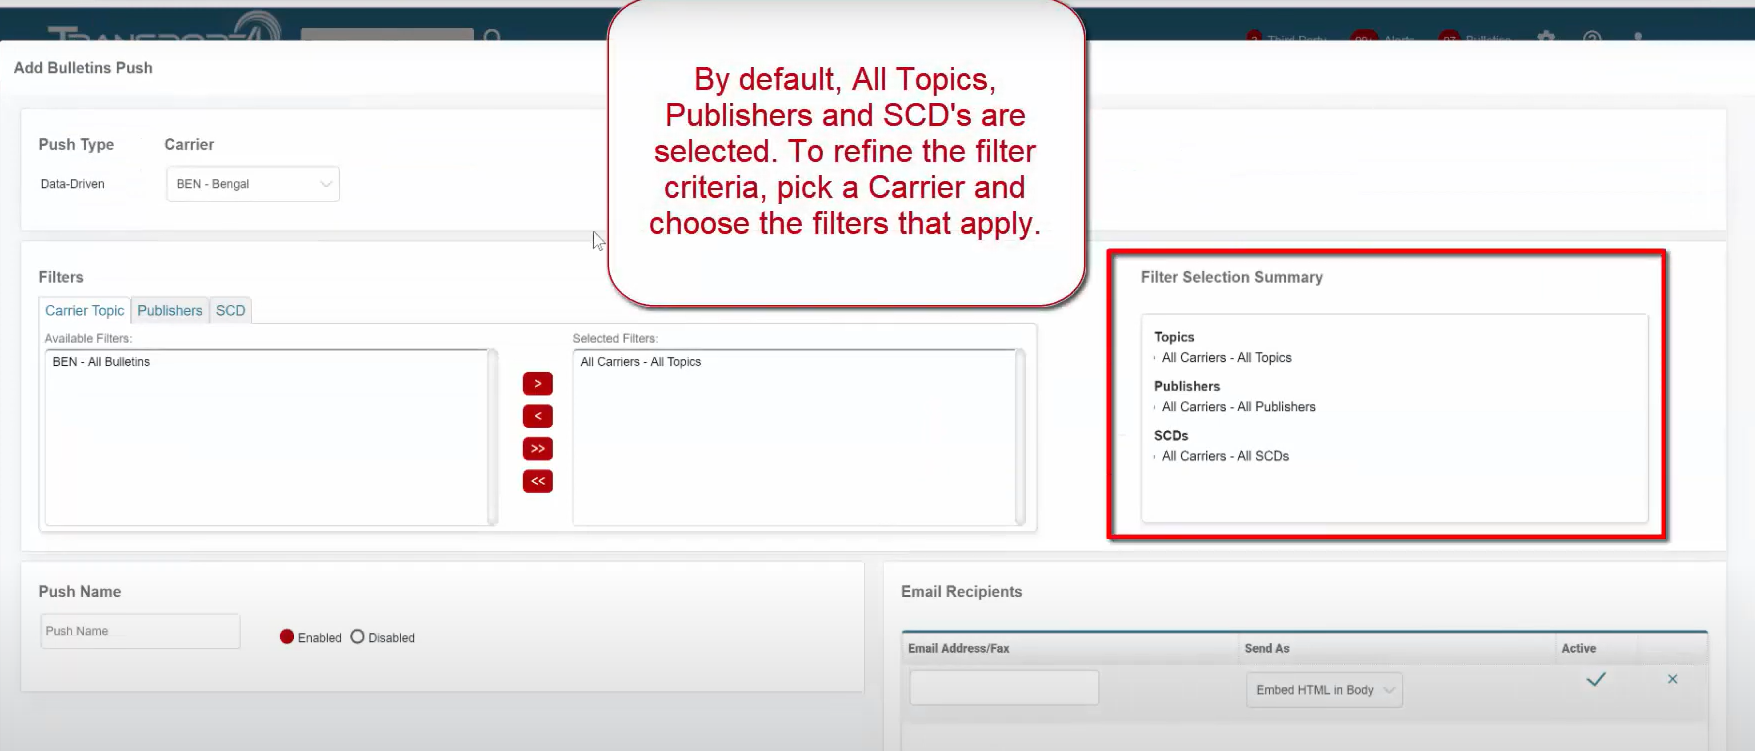Open the Carrier dropdown showing BEN - Bengal
The image size is (1755, 751).
point(253,184)
